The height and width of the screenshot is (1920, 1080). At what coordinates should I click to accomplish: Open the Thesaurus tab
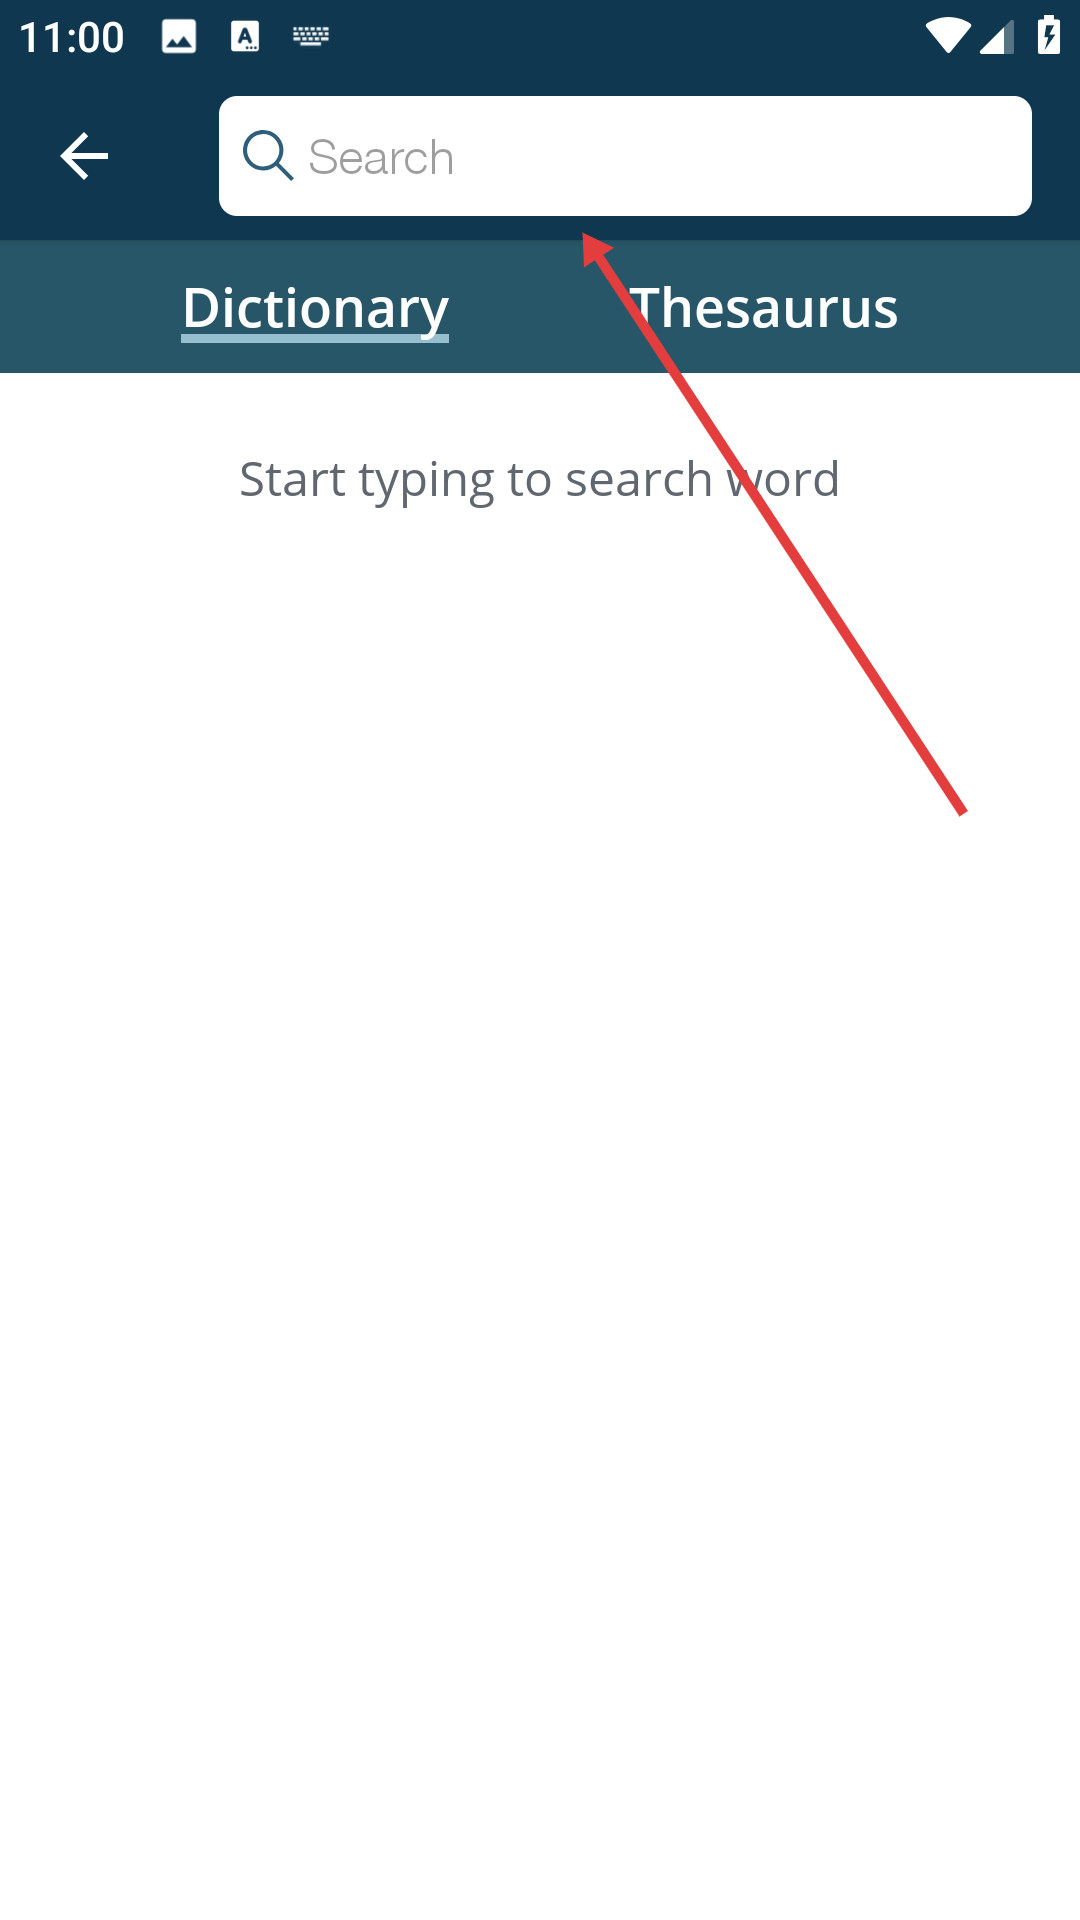(x=764, y=307)
